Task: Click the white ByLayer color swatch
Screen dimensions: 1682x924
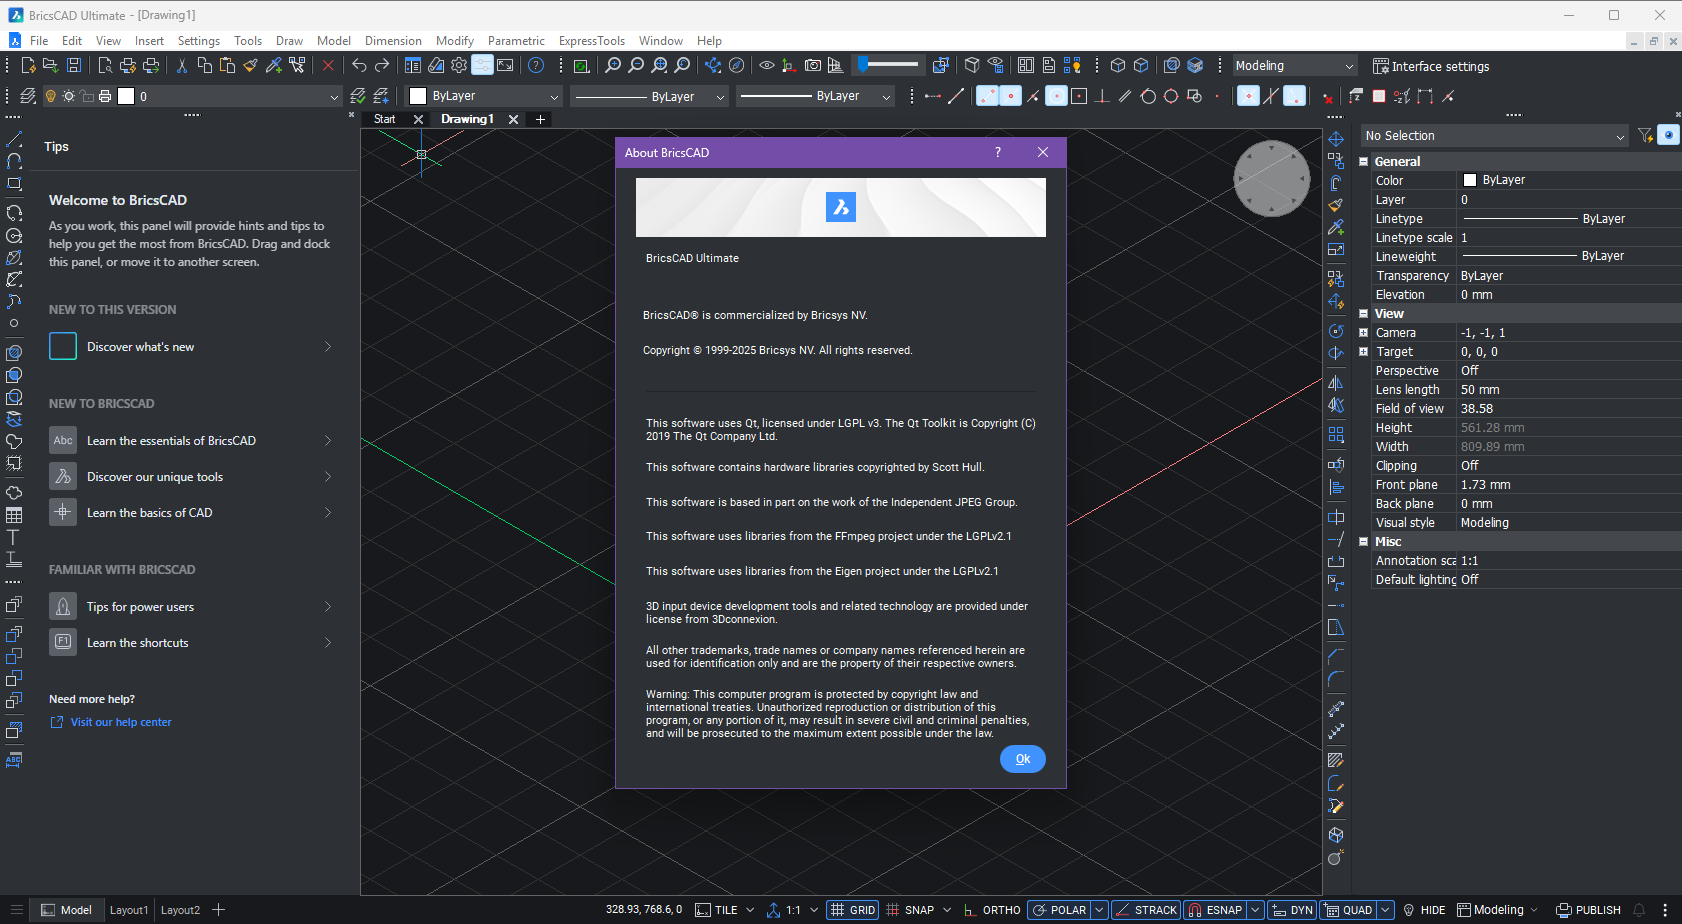Action: [418, 96]
